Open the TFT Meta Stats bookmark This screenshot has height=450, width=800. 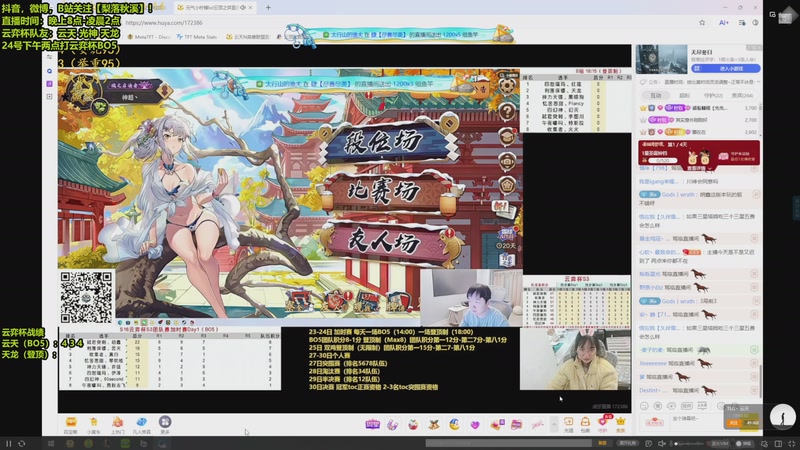[x=196, y=37]
